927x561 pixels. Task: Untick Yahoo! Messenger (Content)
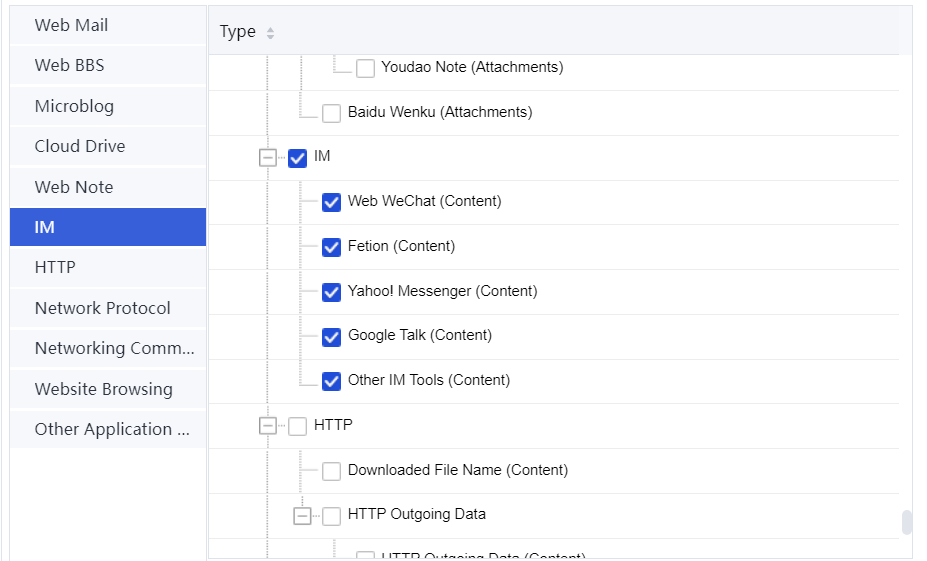tap(331, 292)
